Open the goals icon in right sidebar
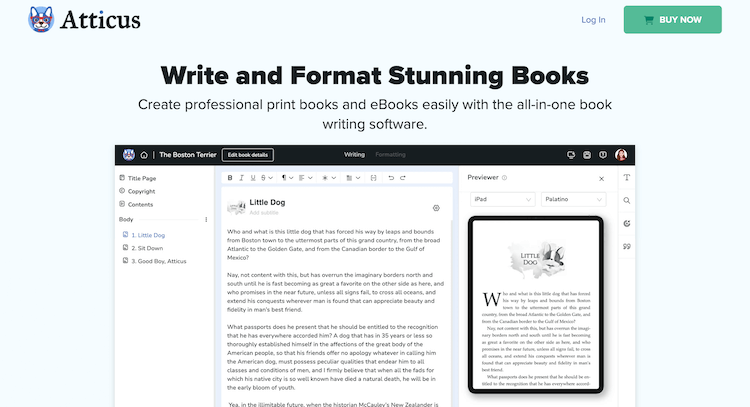This screenshot has width=750, height=407. click(x=627, y=223)
